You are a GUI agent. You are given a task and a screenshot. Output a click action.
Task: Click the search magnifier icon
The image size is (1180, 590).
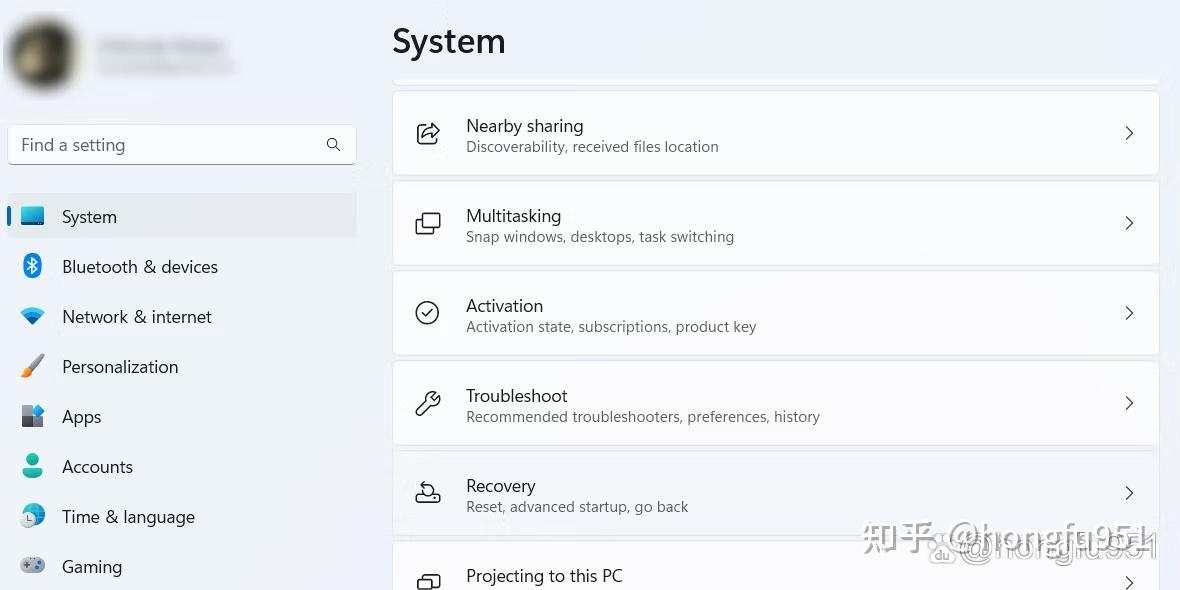coord(333,145)
